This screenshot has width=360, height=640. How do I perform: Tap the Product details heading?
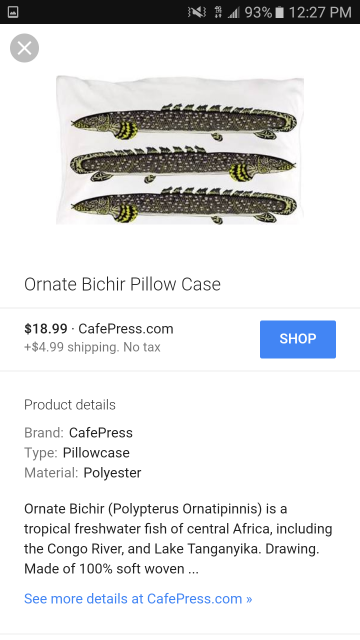(x=70, y=405)
